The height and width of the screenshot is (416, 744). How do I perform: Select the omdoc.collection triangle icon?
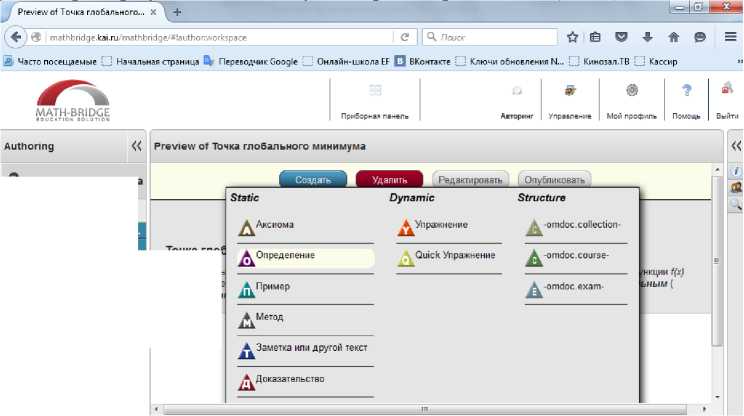pyautogui.click(x=534, y=228)
